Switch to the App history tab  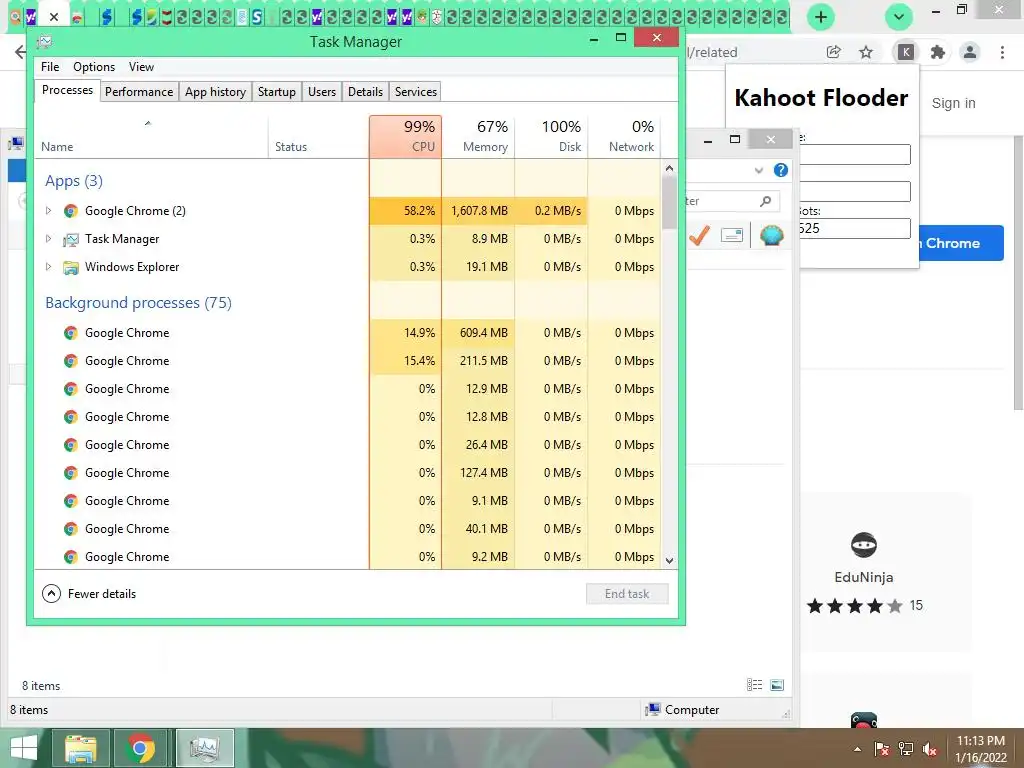pyautogui.click(x=215, y=92)
